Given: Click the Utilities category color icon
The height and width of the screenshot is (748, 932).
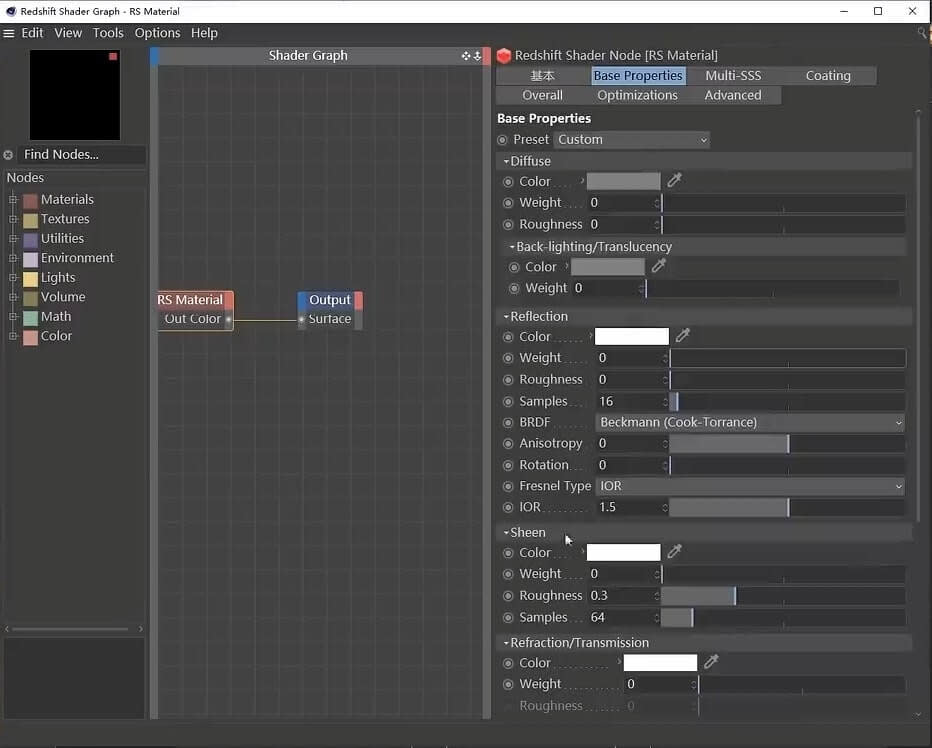Looking at the screenshot, I should (30, 240).
